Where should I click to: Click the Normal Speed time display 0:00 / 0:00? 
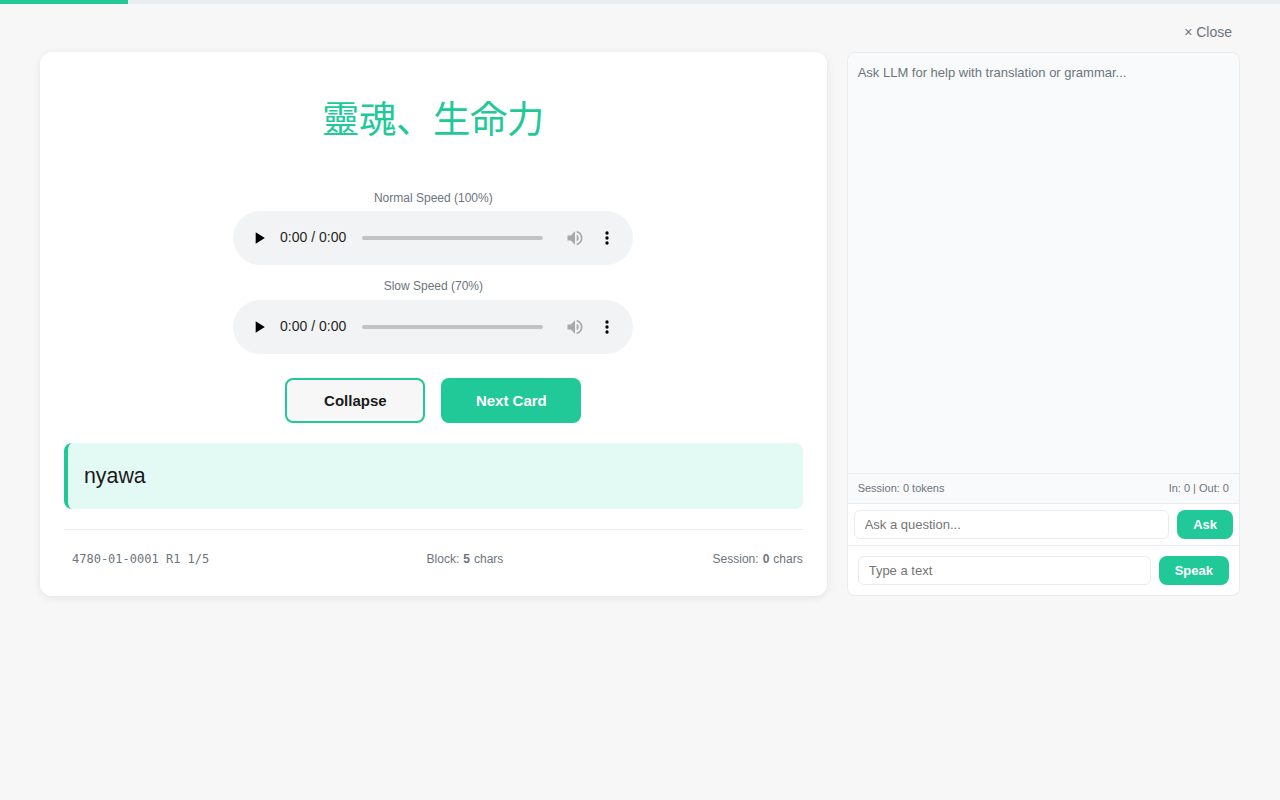click(x=313, y=238)
